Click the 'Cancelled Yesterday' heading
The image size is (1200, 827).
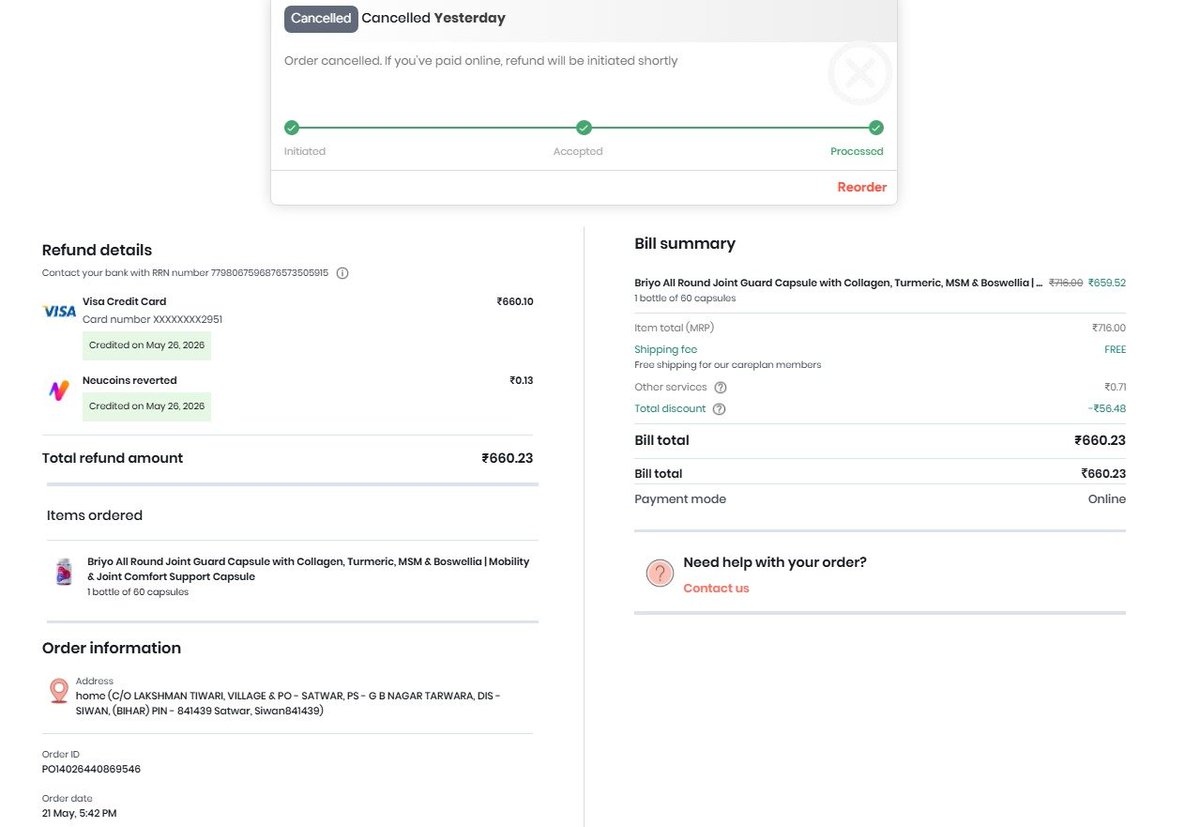pos(433,18)
